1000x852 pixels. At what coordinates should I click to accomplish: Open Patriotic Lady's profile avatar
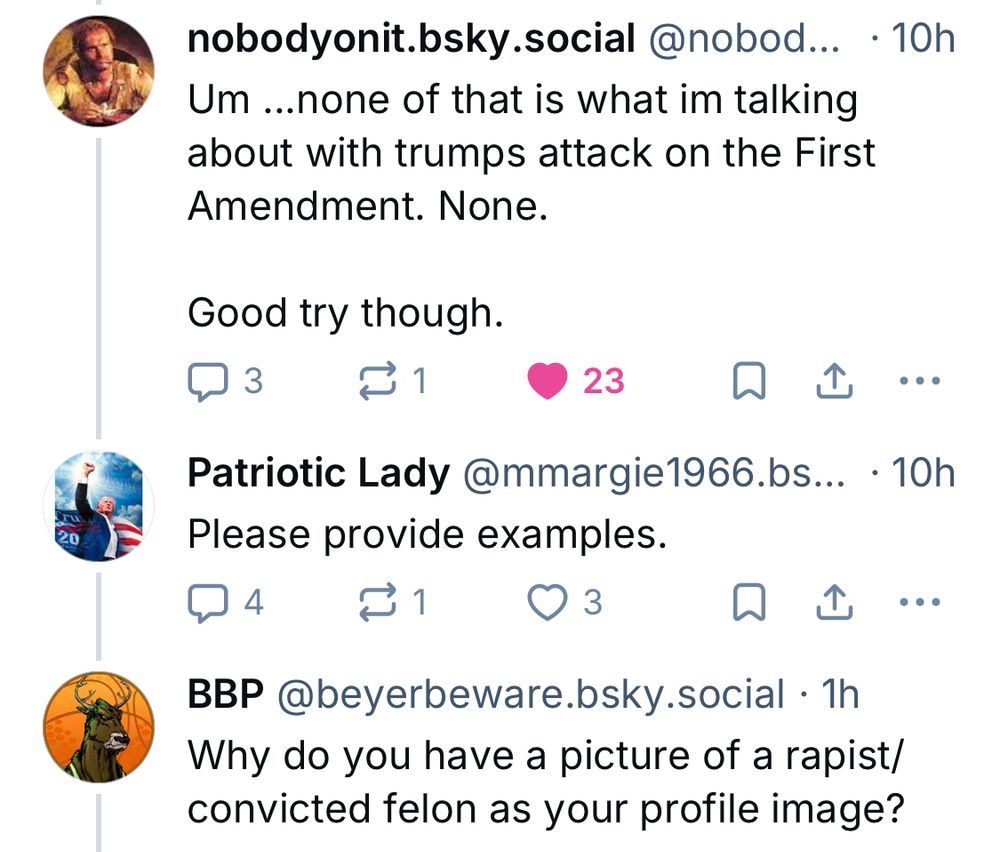pos(99,505)
